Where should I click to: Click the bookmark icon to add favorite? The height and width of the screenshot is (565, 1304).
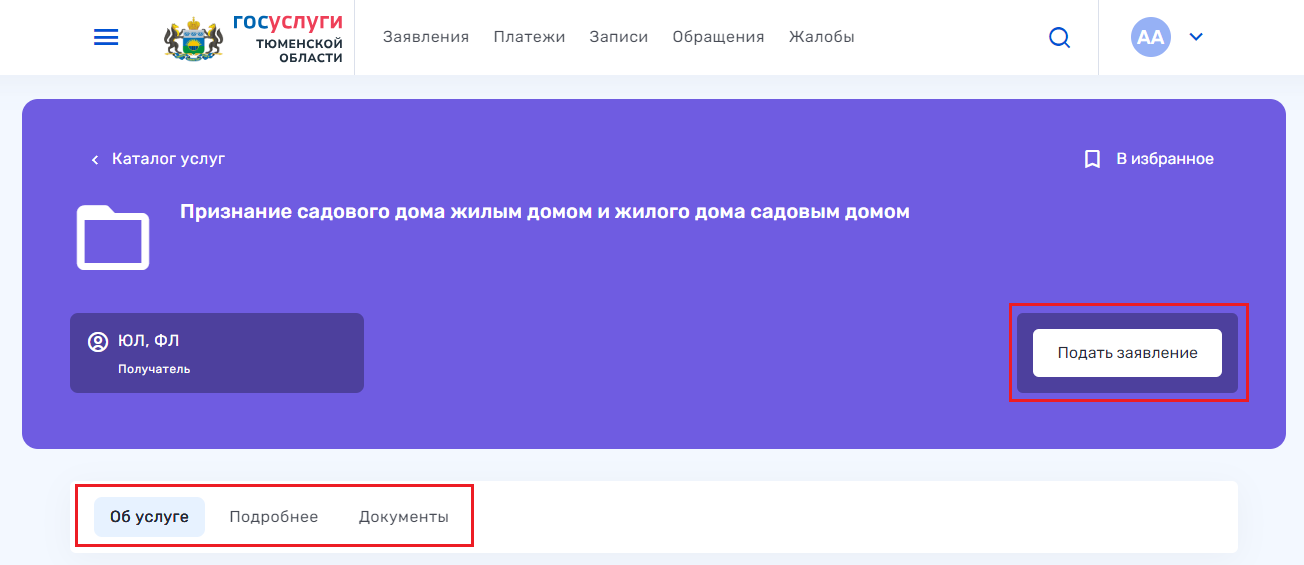1092,159
